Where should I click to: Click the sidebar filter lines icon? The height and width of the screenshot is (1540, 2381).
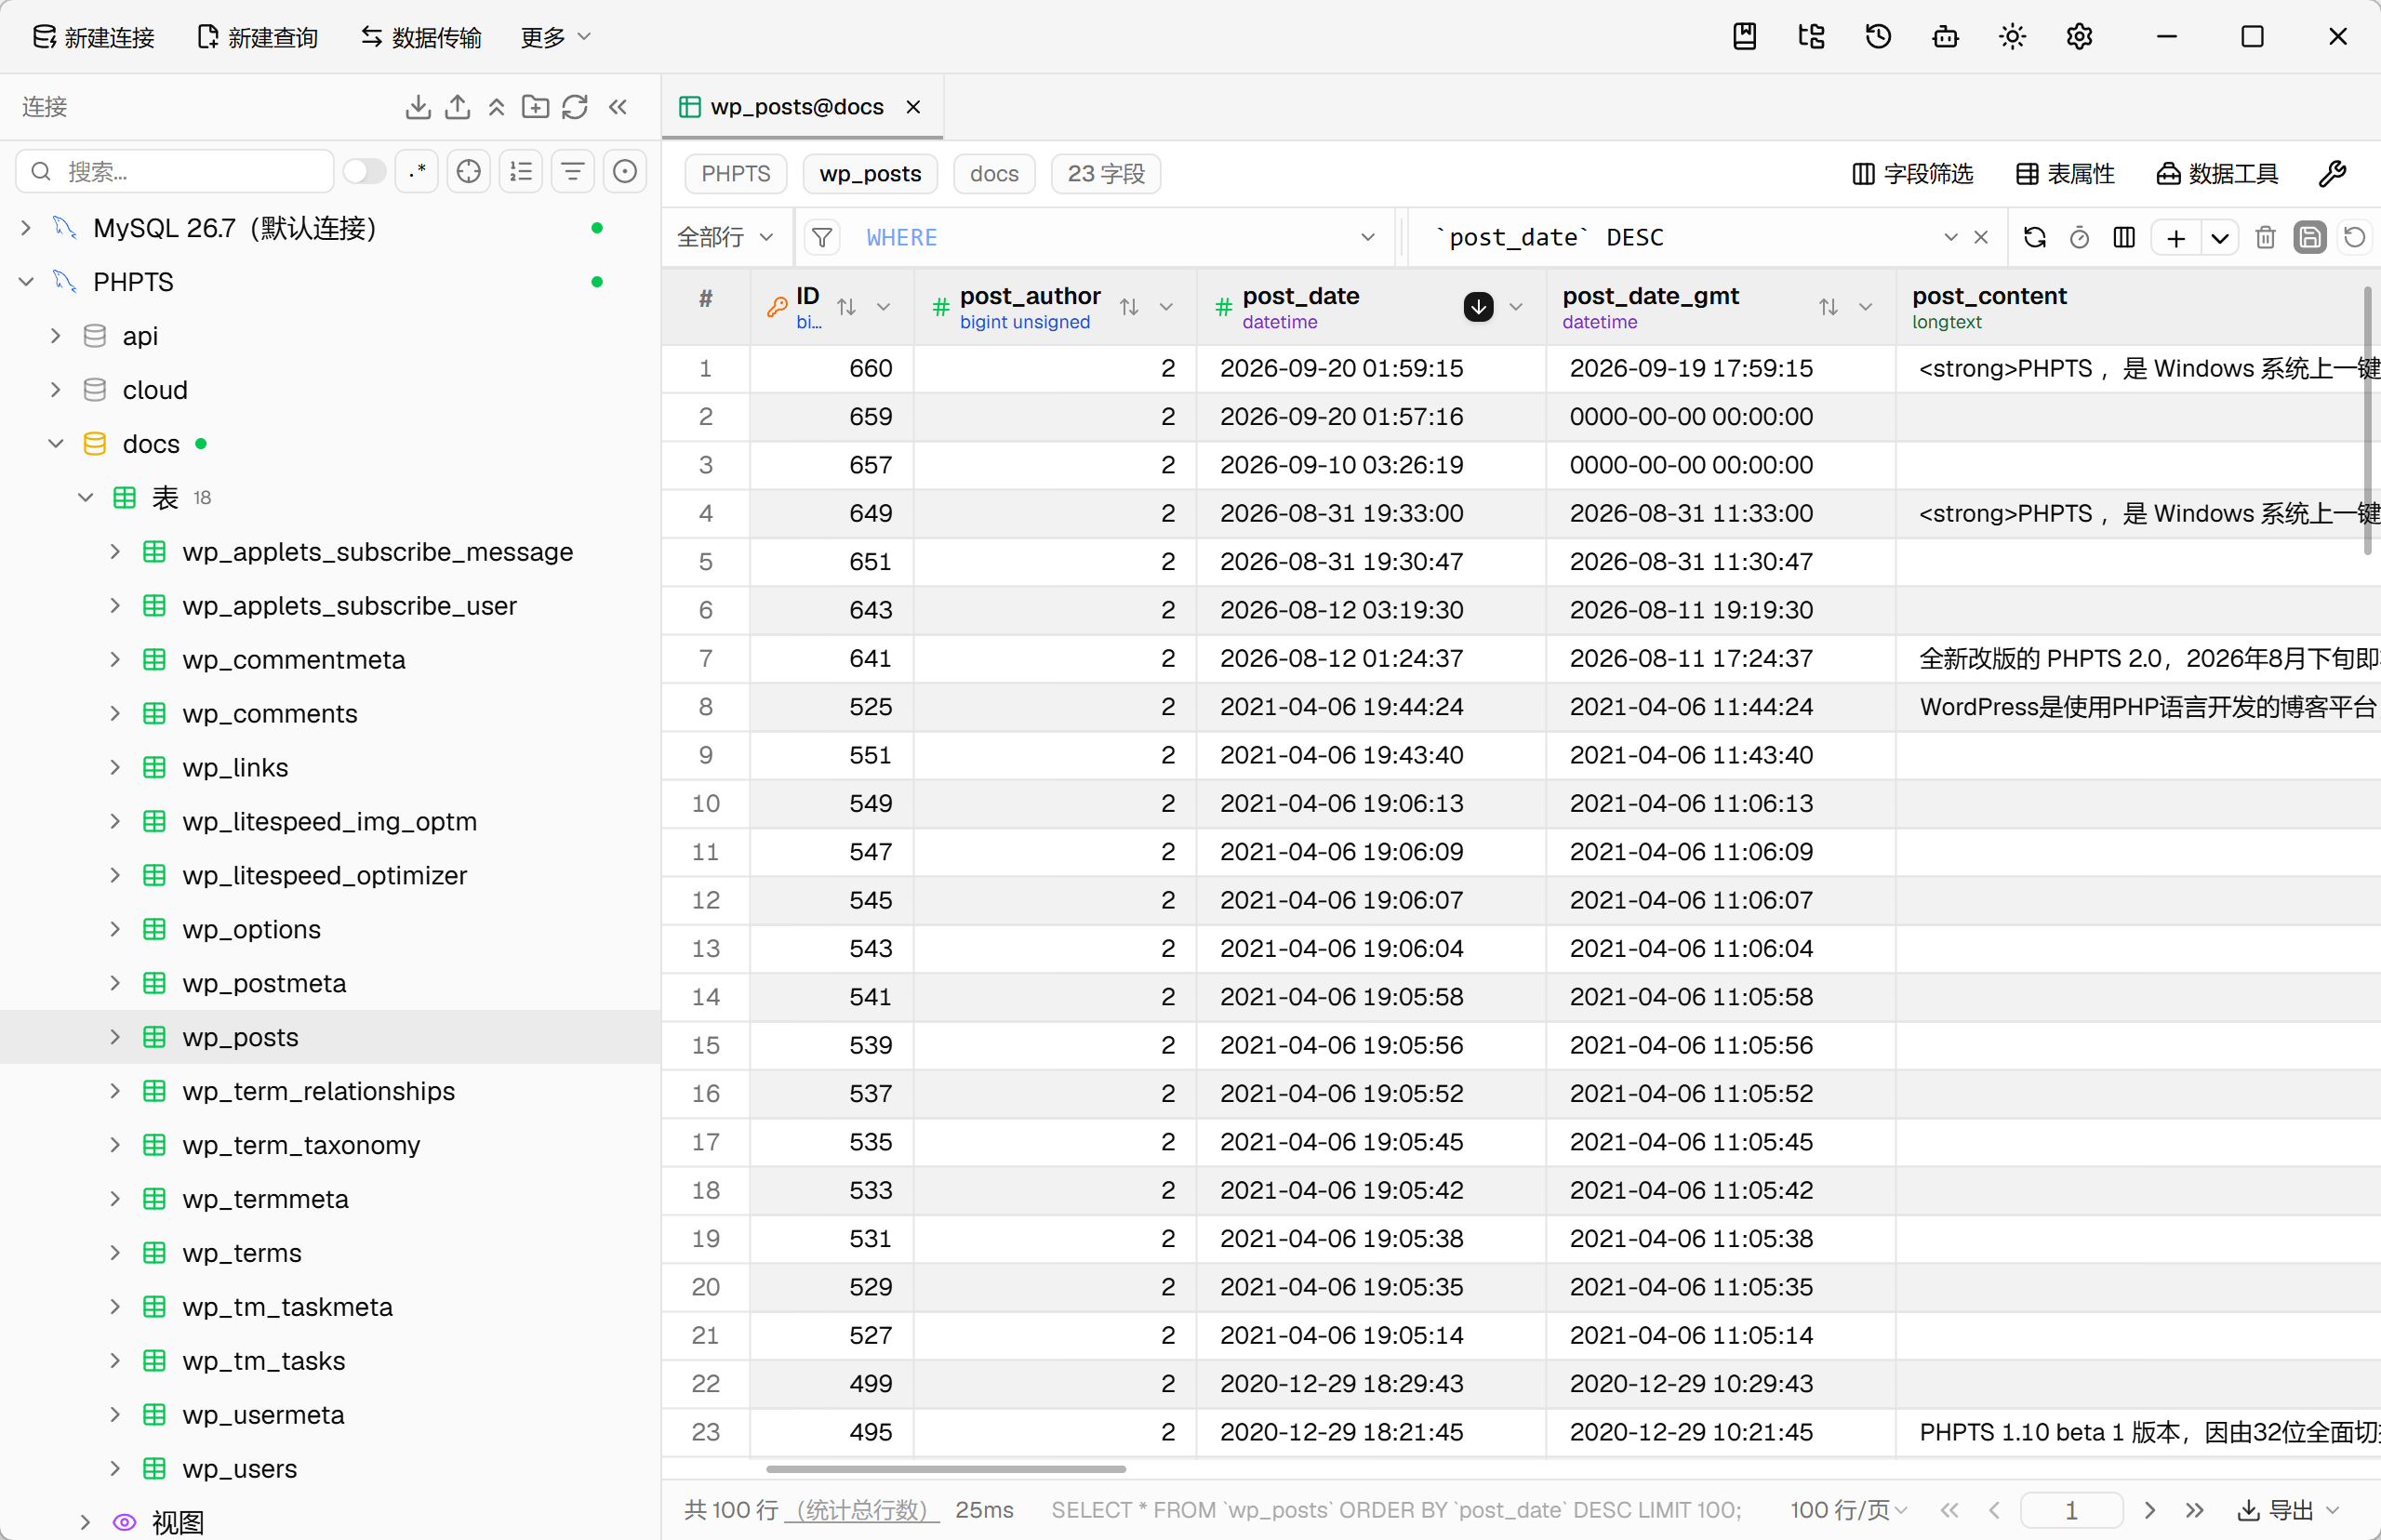click(x=573, y=172)
